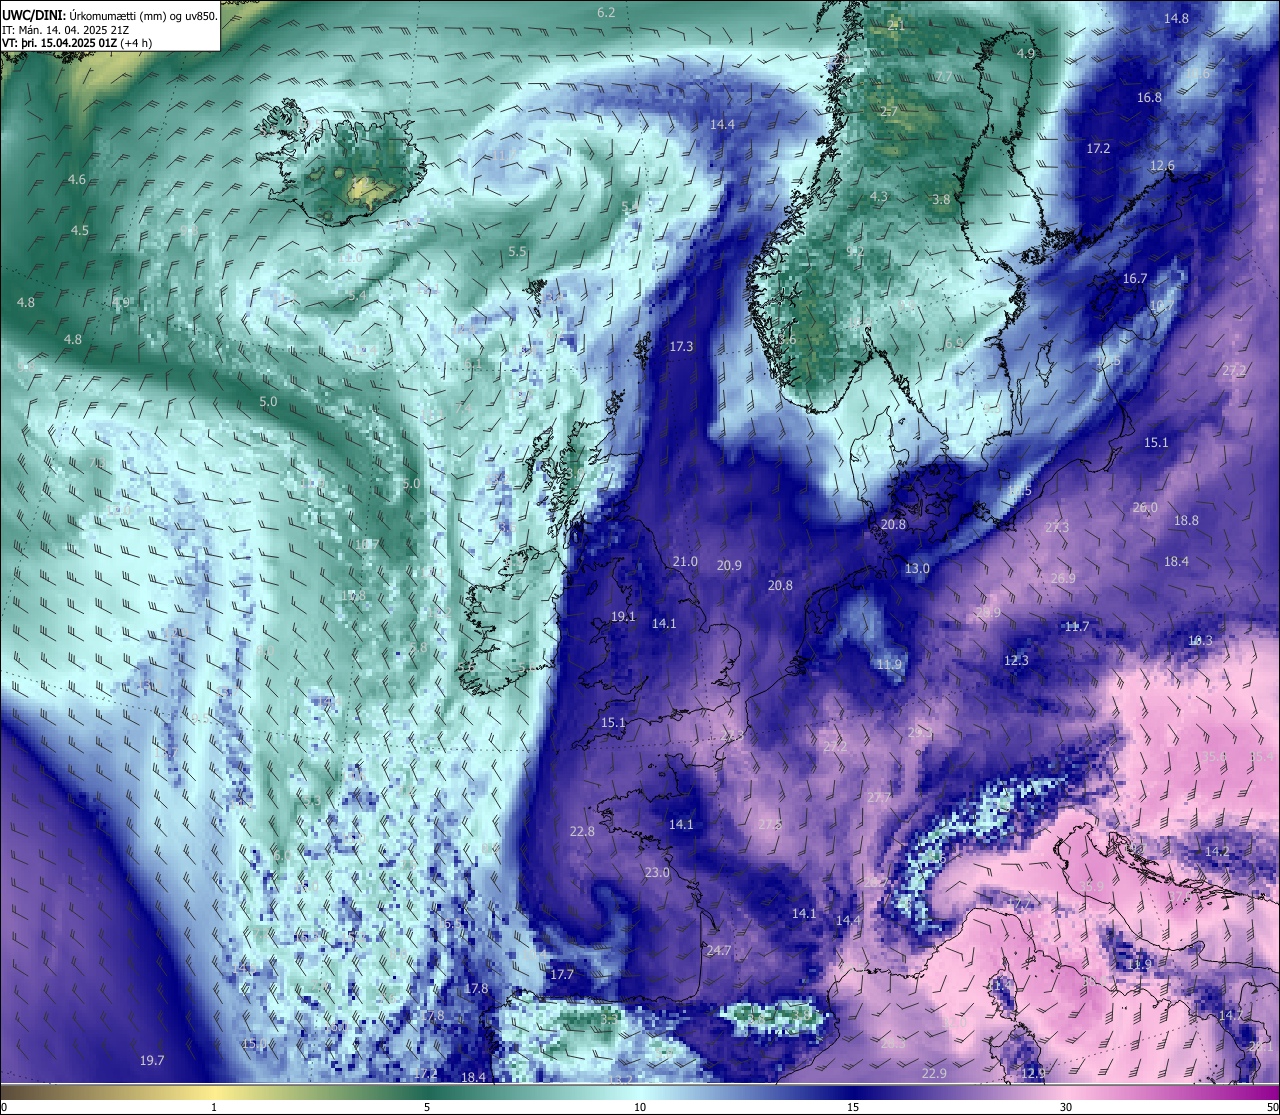Image resolution: width=1280 pixels, height=1115 pixels.
Task: Click the 4.6 value label
Action: tap(77, 180)
